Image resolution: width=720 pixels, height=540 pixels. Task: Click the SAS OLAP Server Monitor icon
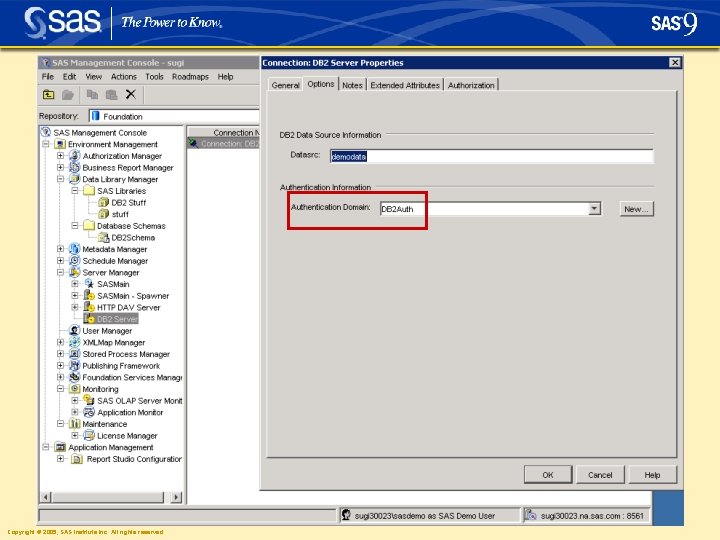pyautogui.click(x=89, y=400)
